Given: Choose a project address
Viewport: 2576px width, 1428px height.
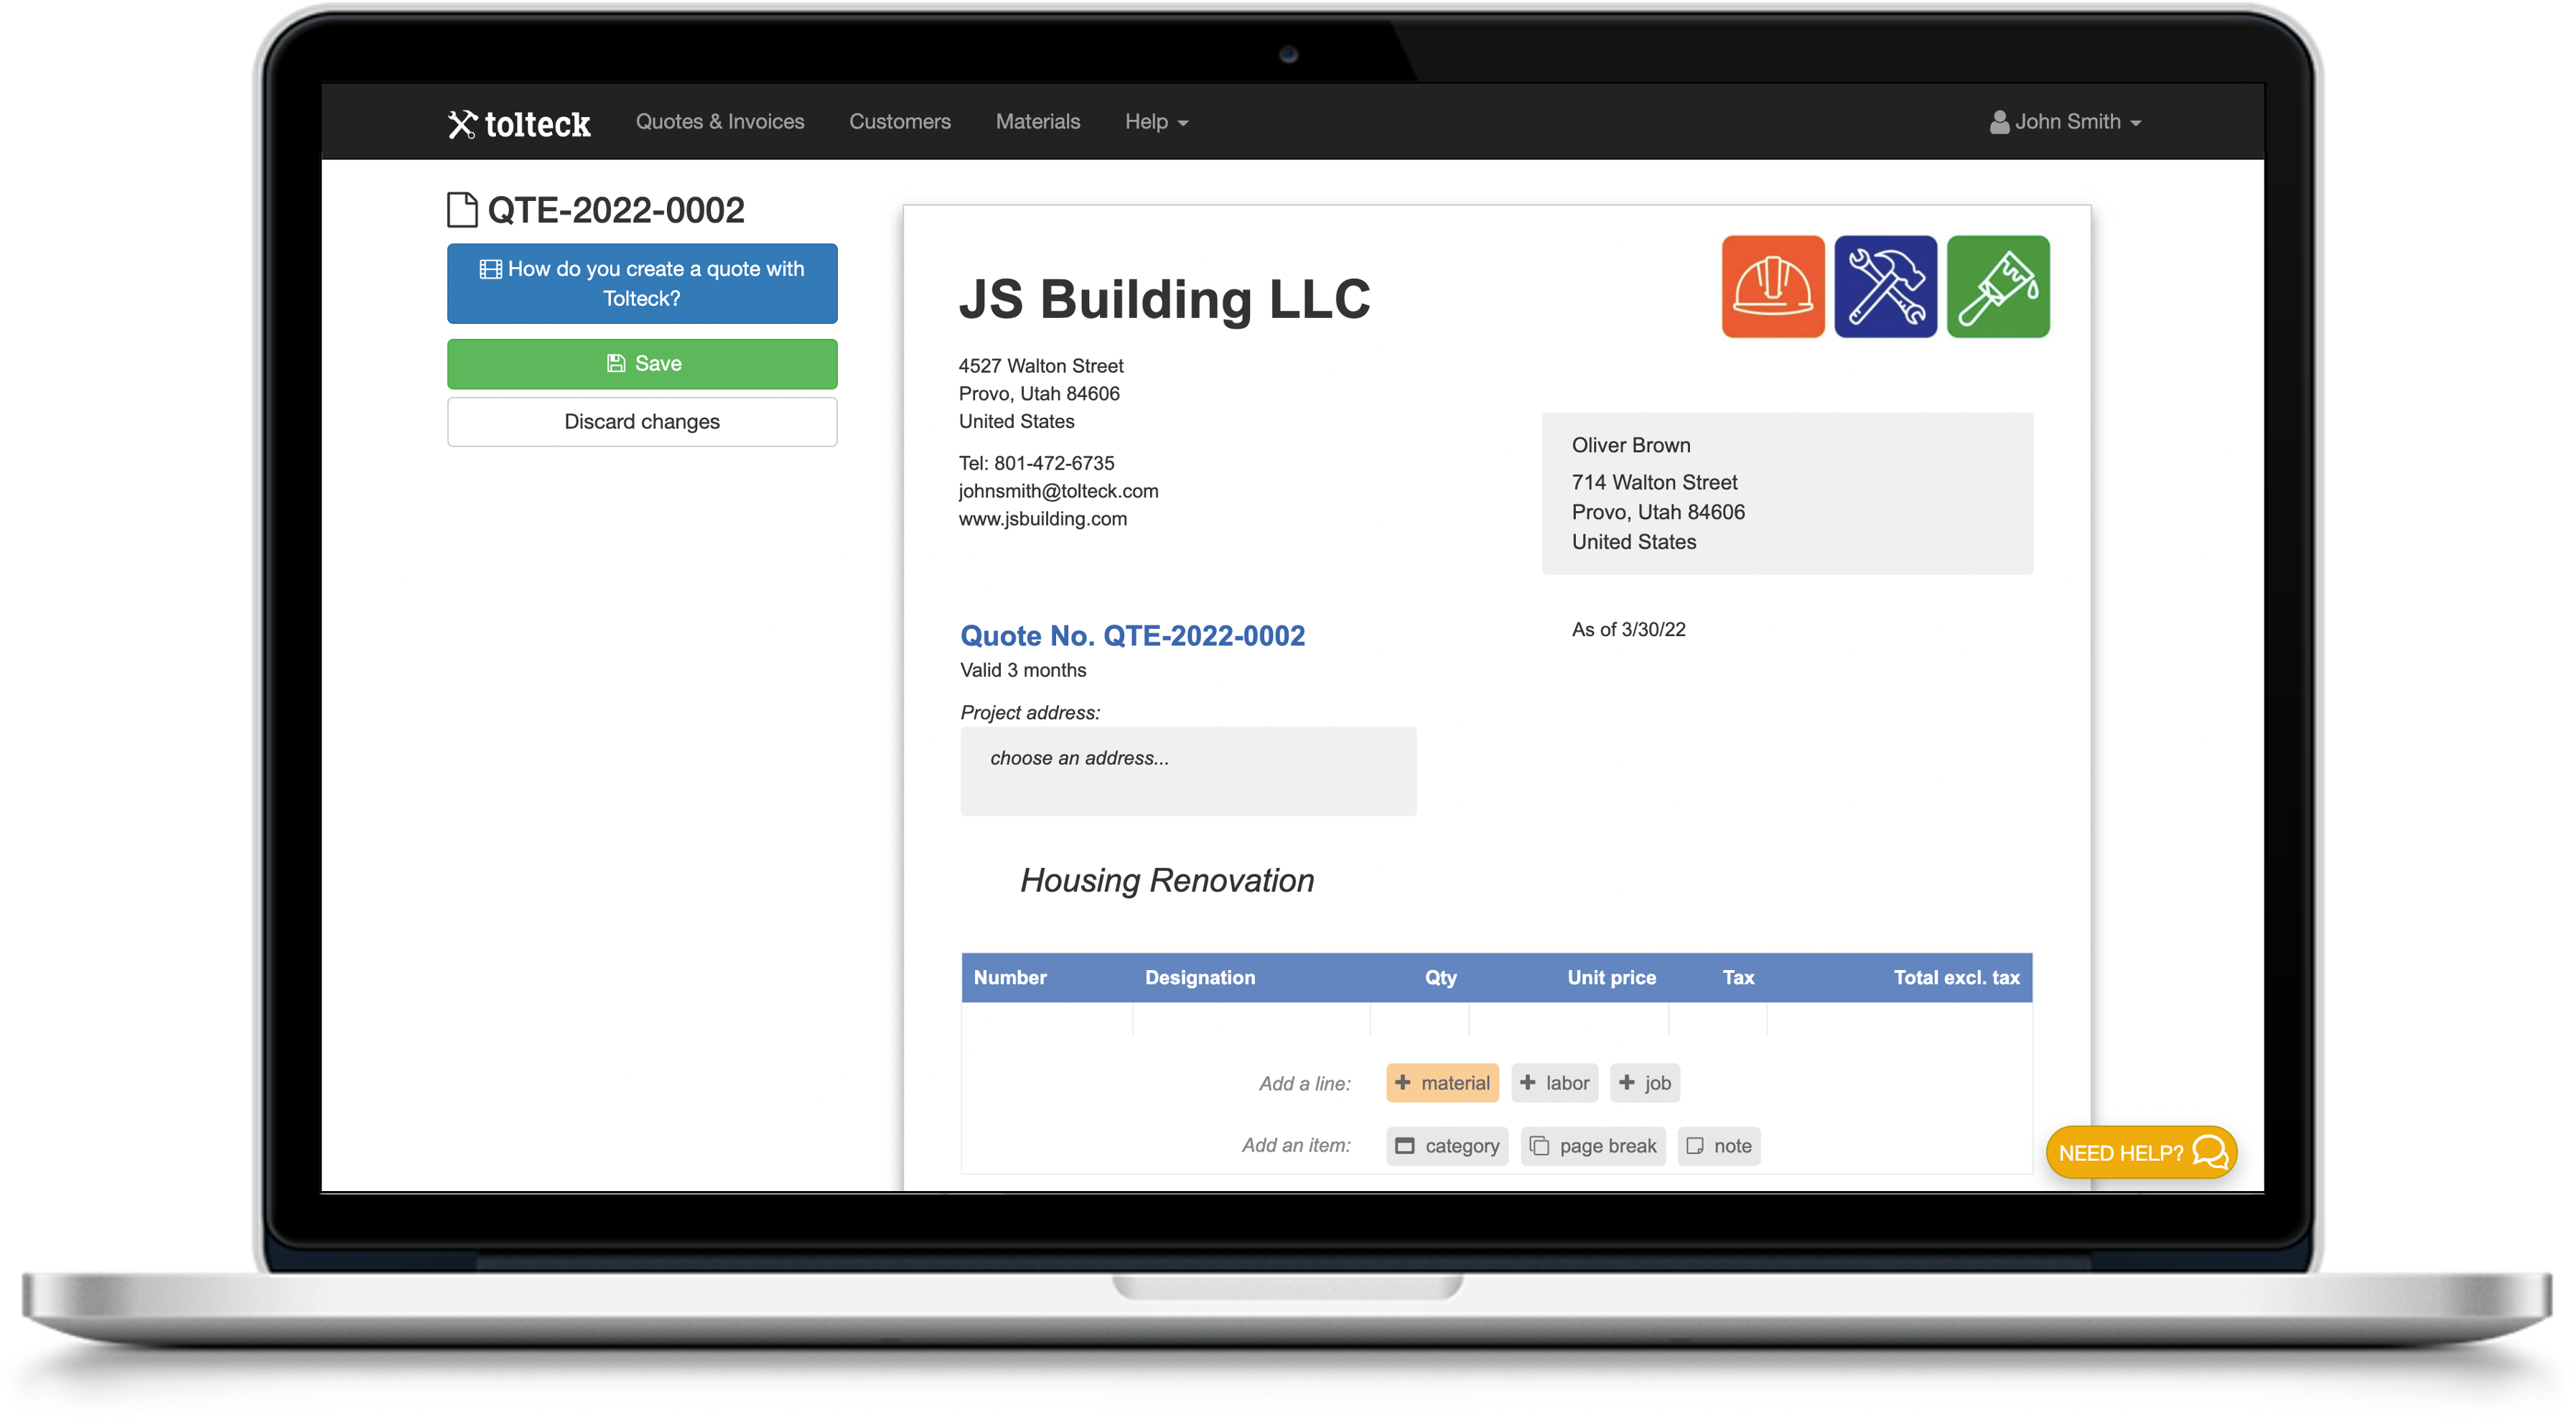Looking at the screenshot, I should [x=1188, y=771].
